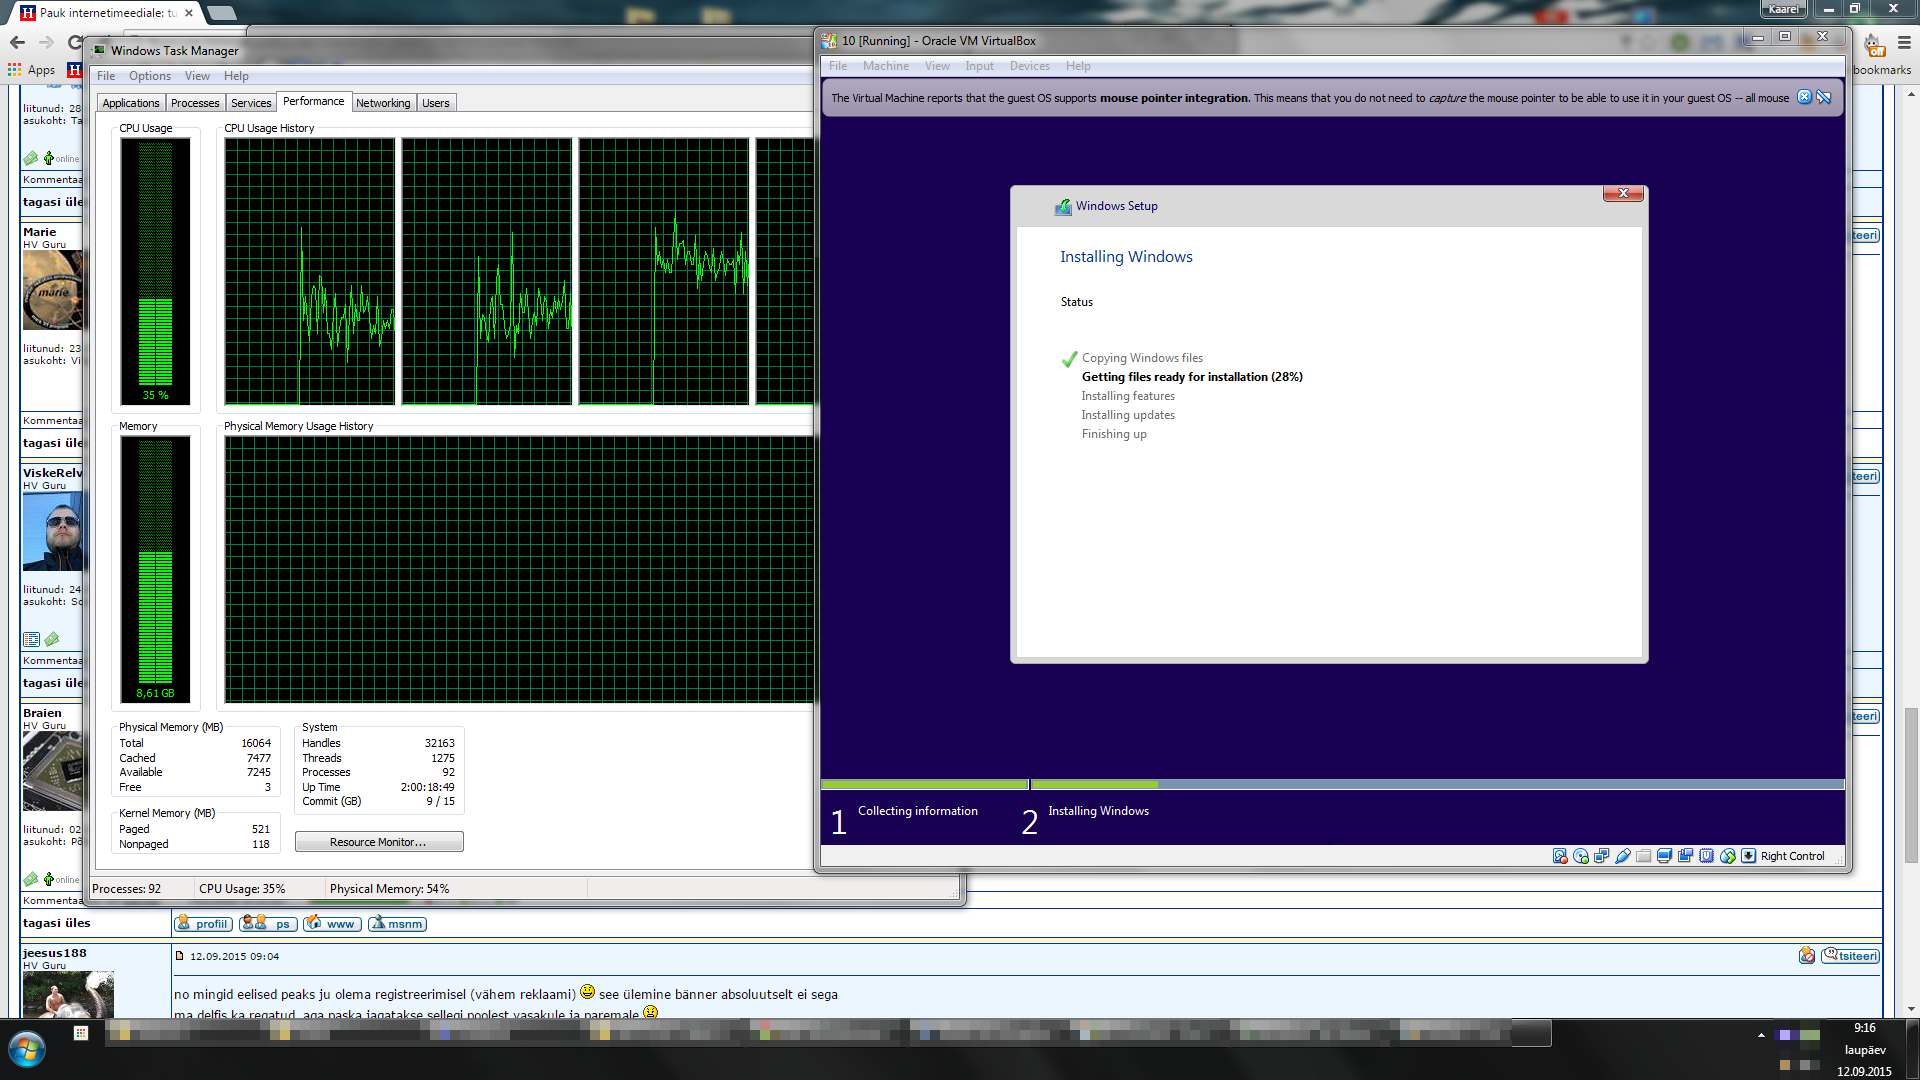Click the msnm button in forum
Viewport: 1920px width, 1080px height.
(397, 924)
